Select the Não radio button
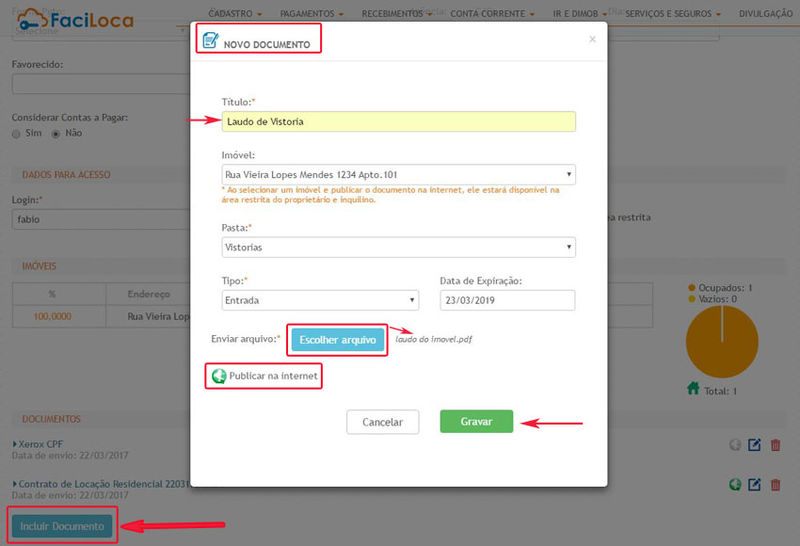This screenshot has height=546, width=800. pyautogui.click(x=56, y=133)
